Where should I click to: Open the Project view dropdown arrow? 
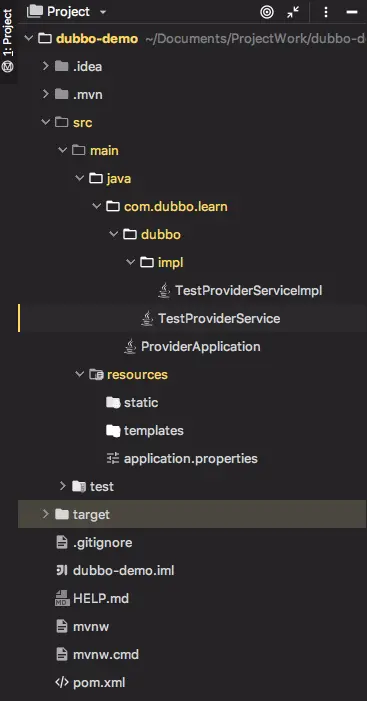[103, 12]
